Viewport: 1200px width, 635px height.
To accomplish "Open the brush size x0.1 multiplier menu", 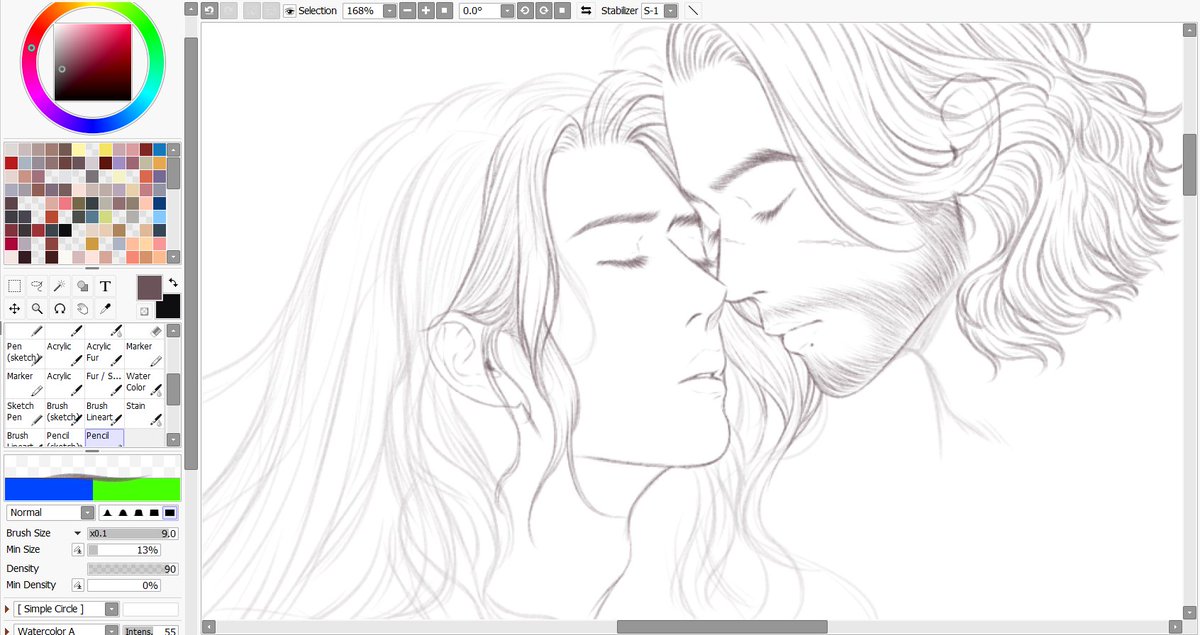I will [x=77, y=533].
